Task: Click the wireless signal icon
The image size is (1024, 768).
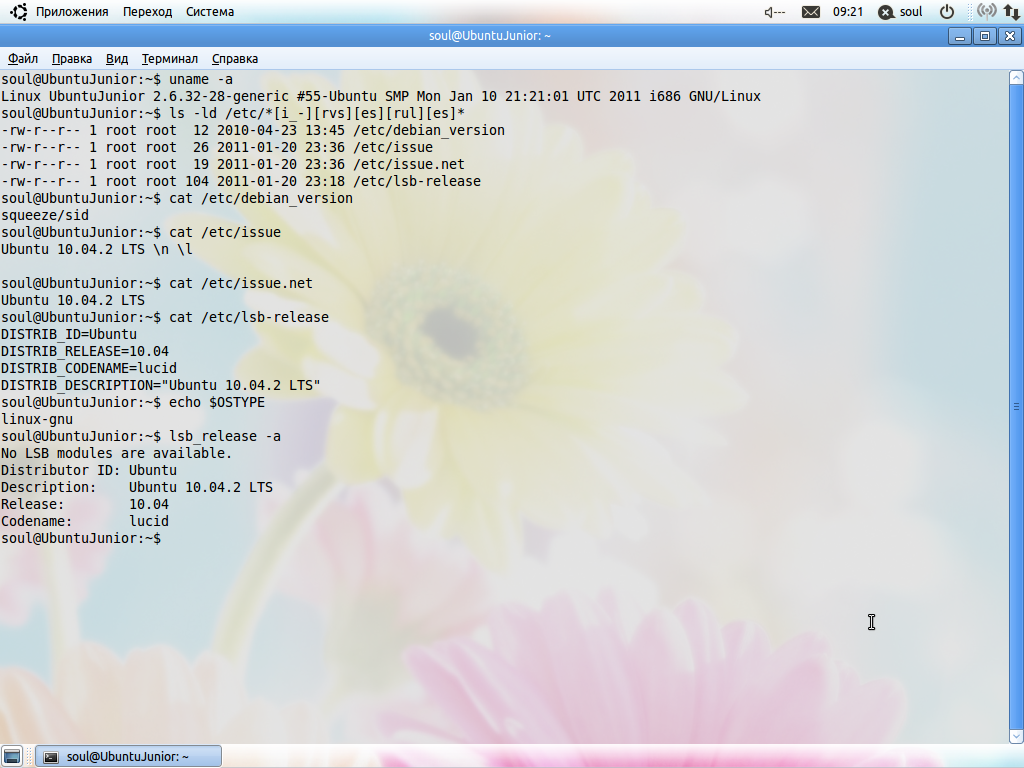Action: tap(987, 11)
